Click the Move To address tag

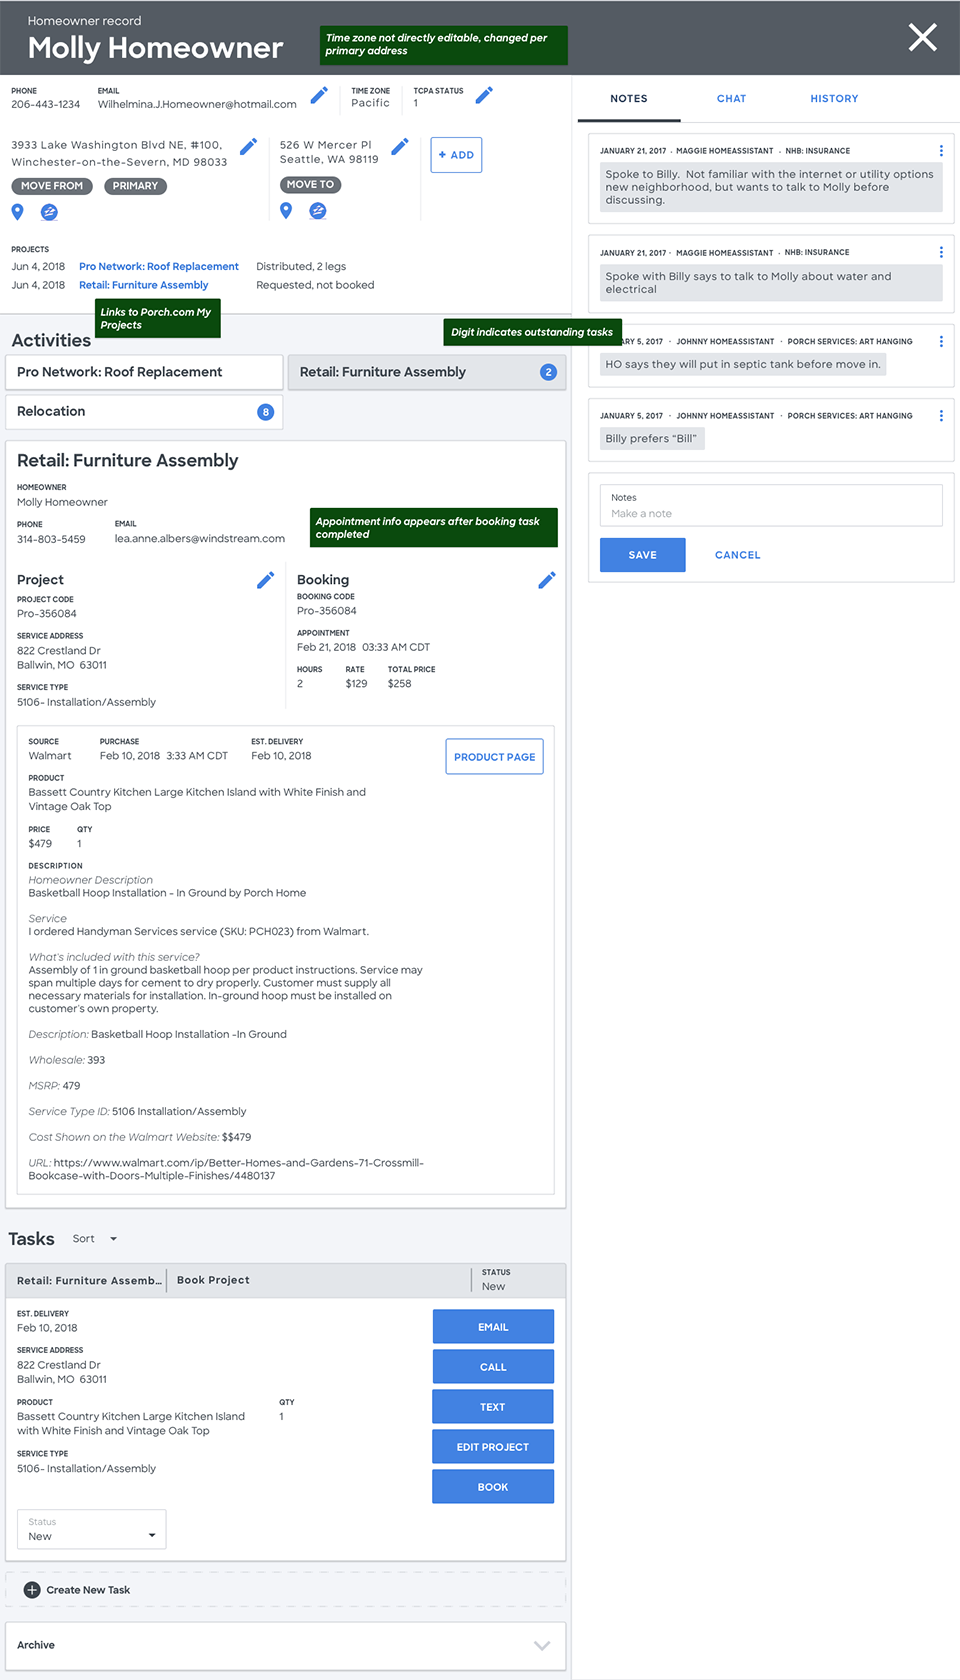[x=310, y=185]
